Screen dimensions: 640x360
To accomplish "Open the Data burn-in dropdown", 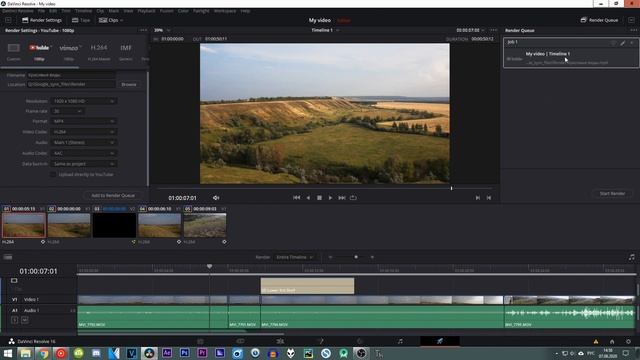I will [84, 164].
